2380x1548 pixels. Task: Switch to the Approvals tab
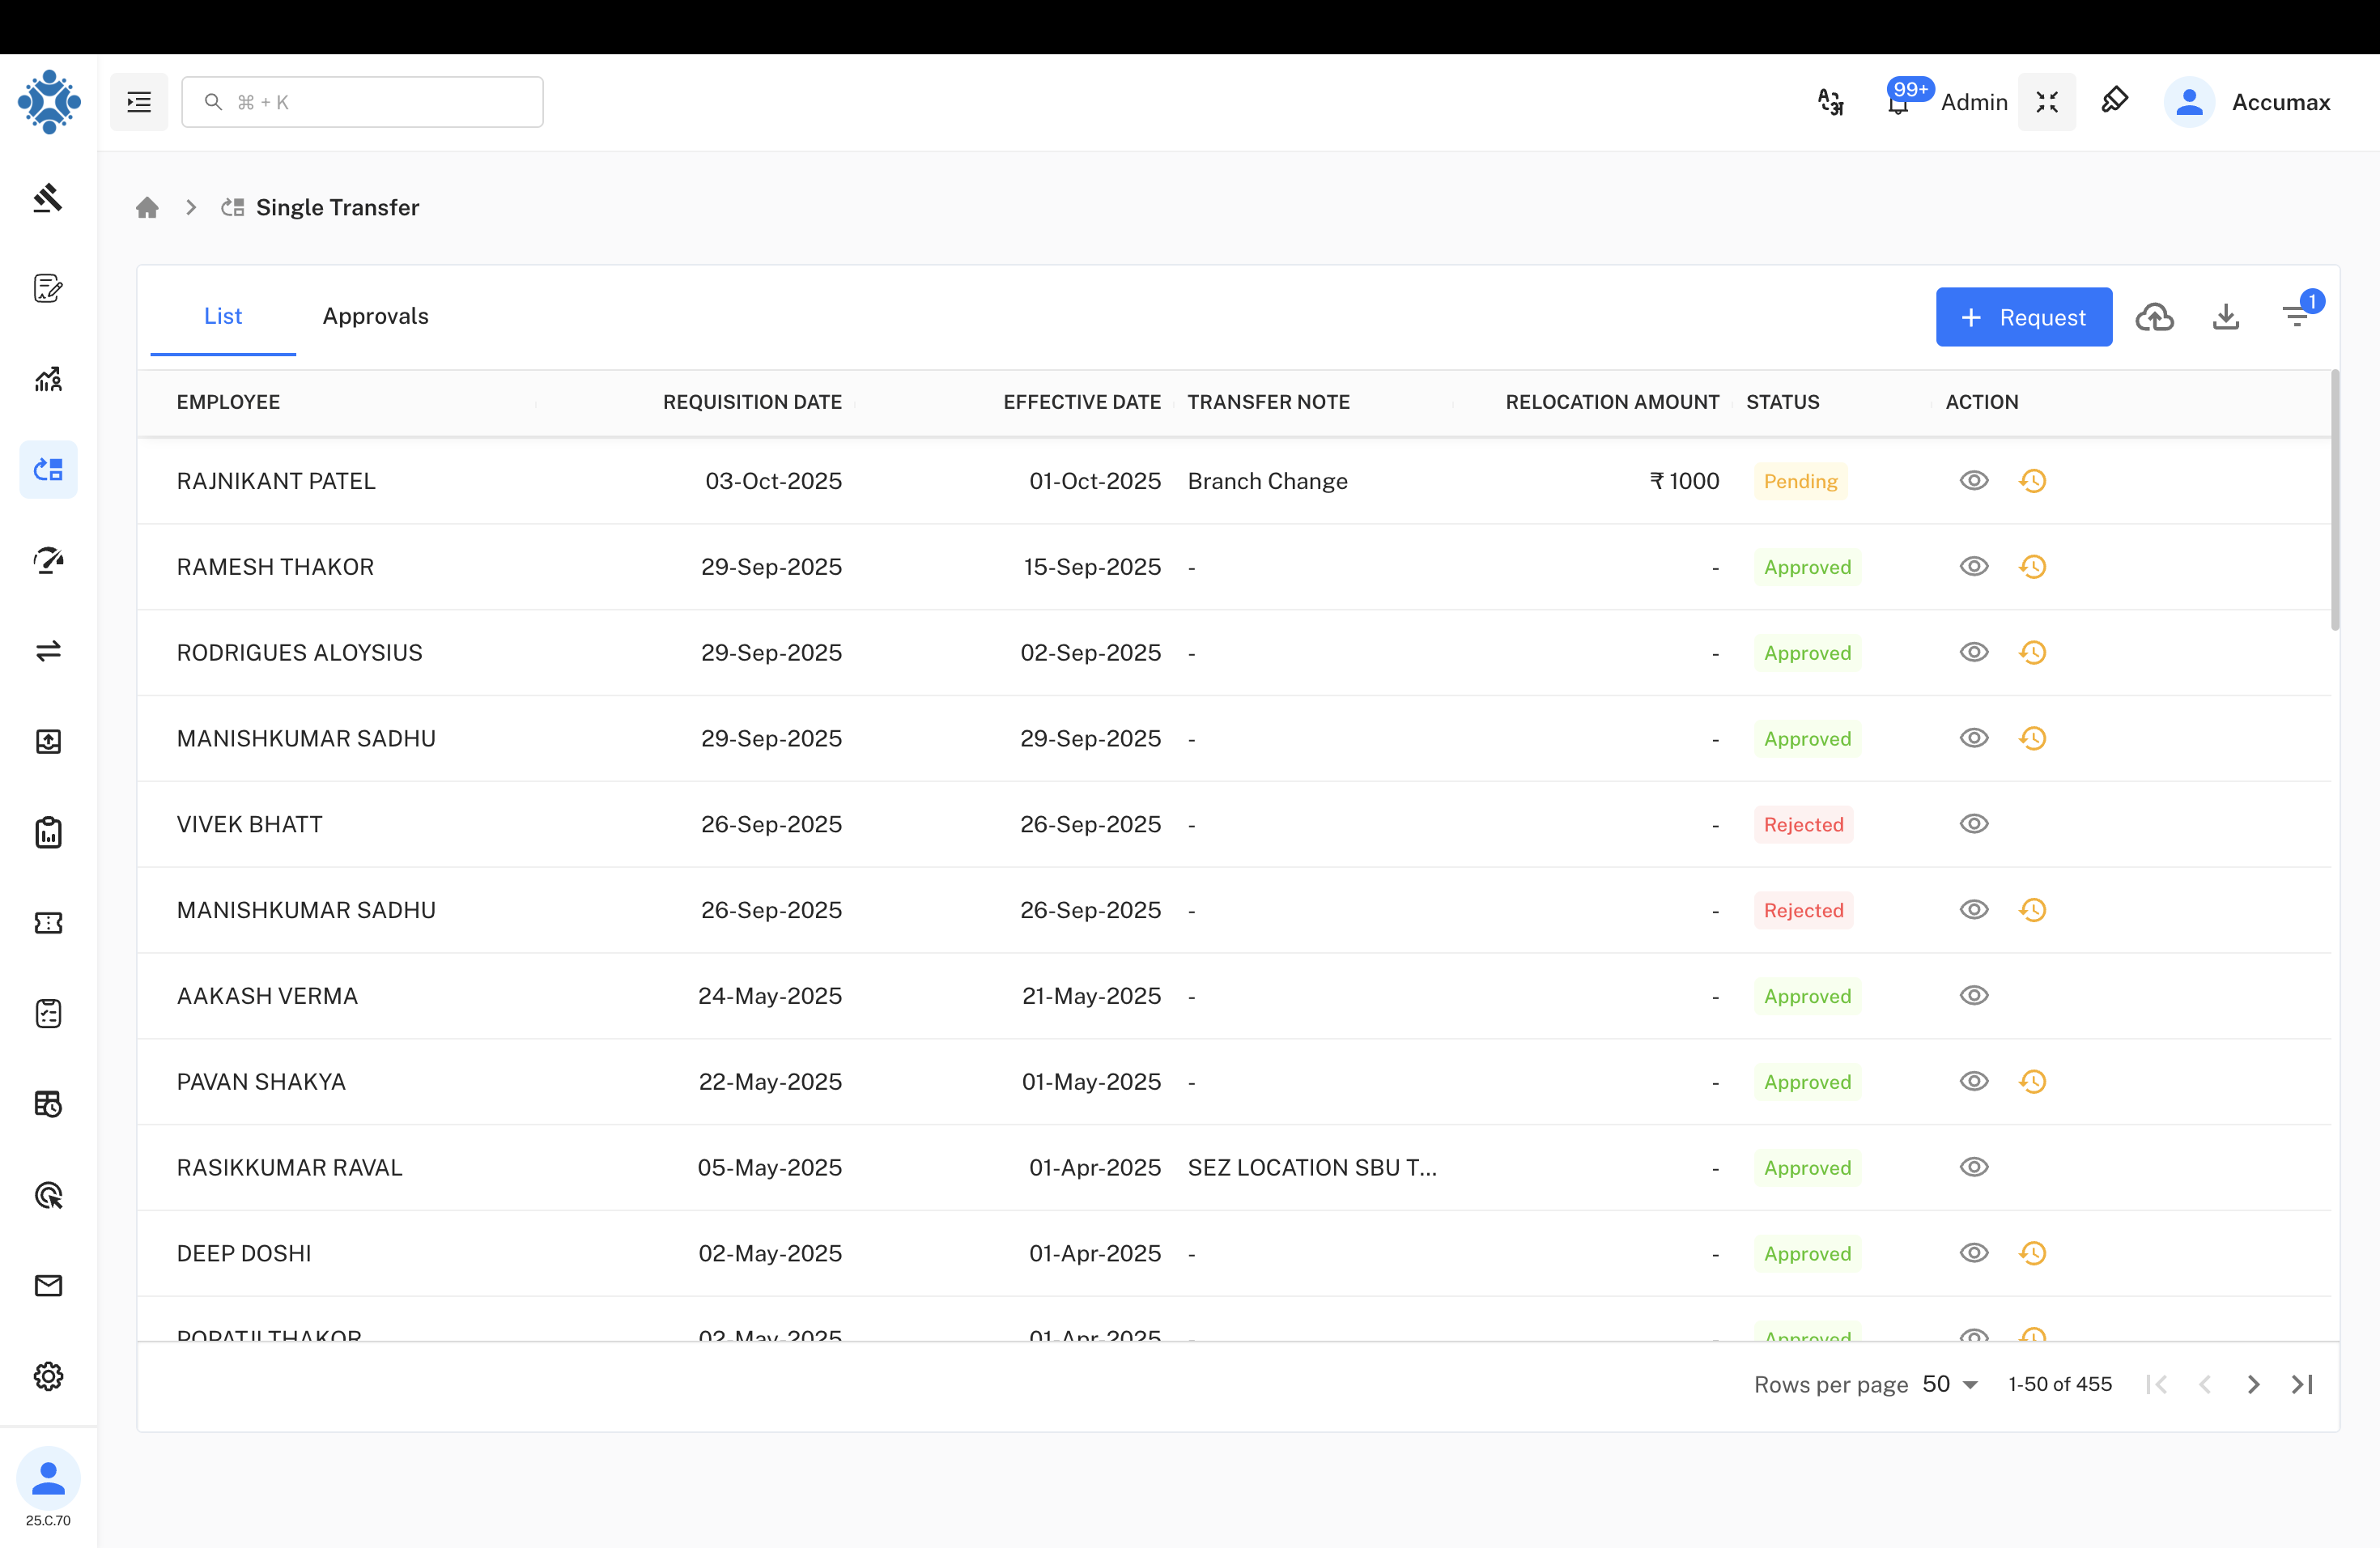[375, 316]
